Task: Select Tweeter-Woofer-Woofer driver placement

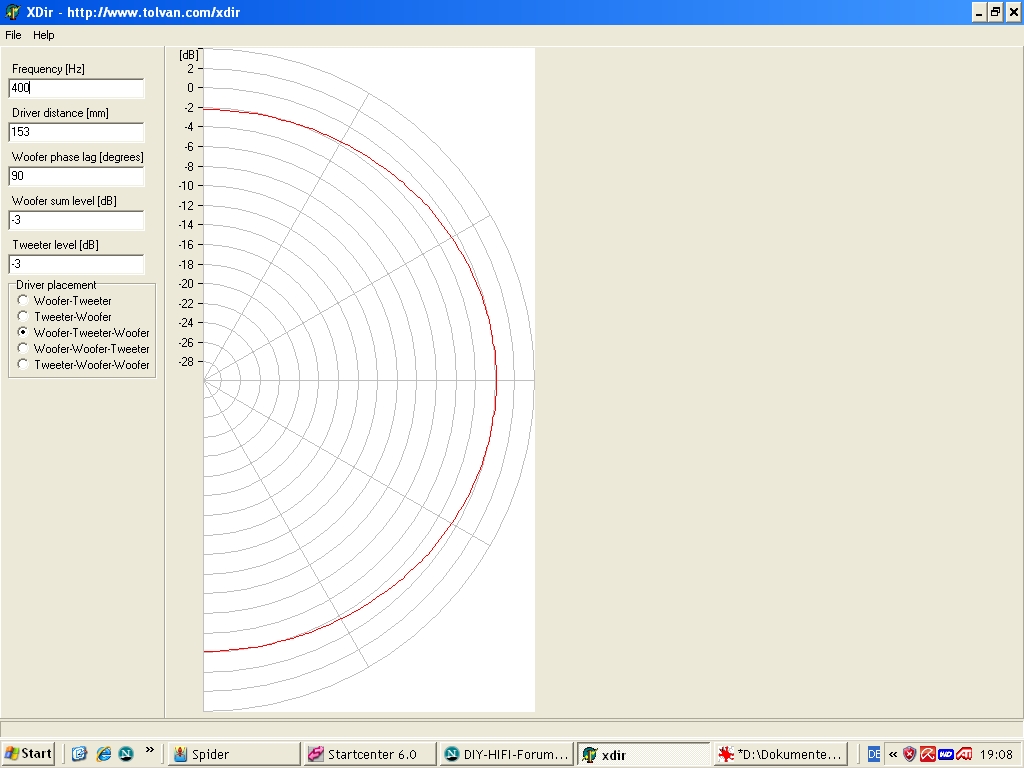Action: coord(24,365)
